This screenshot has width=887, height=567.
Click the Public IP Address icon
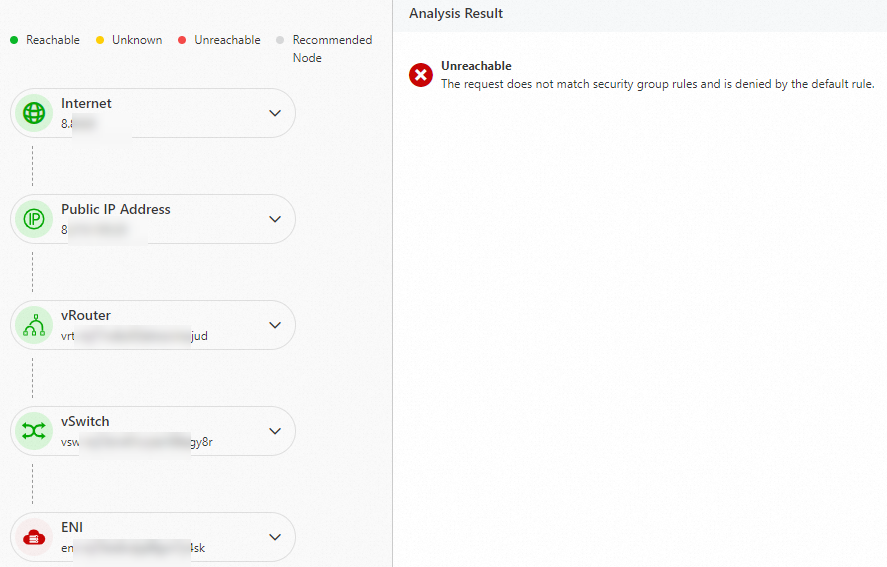coord(35,219)
